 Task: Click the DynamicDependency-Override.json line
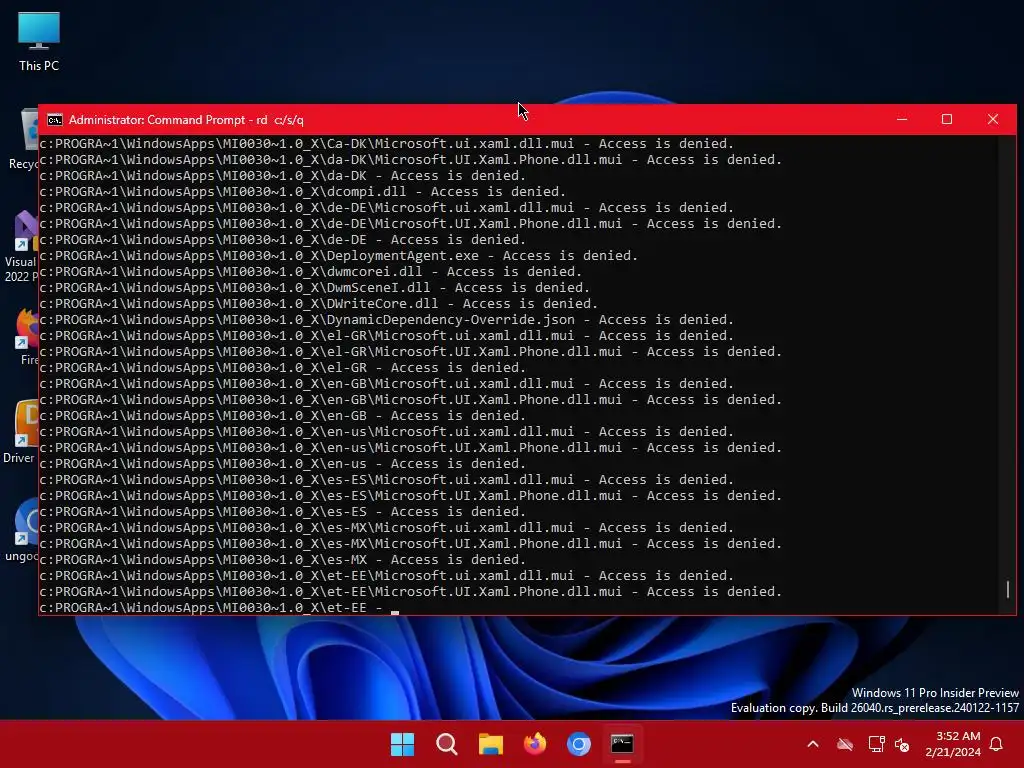387,319
